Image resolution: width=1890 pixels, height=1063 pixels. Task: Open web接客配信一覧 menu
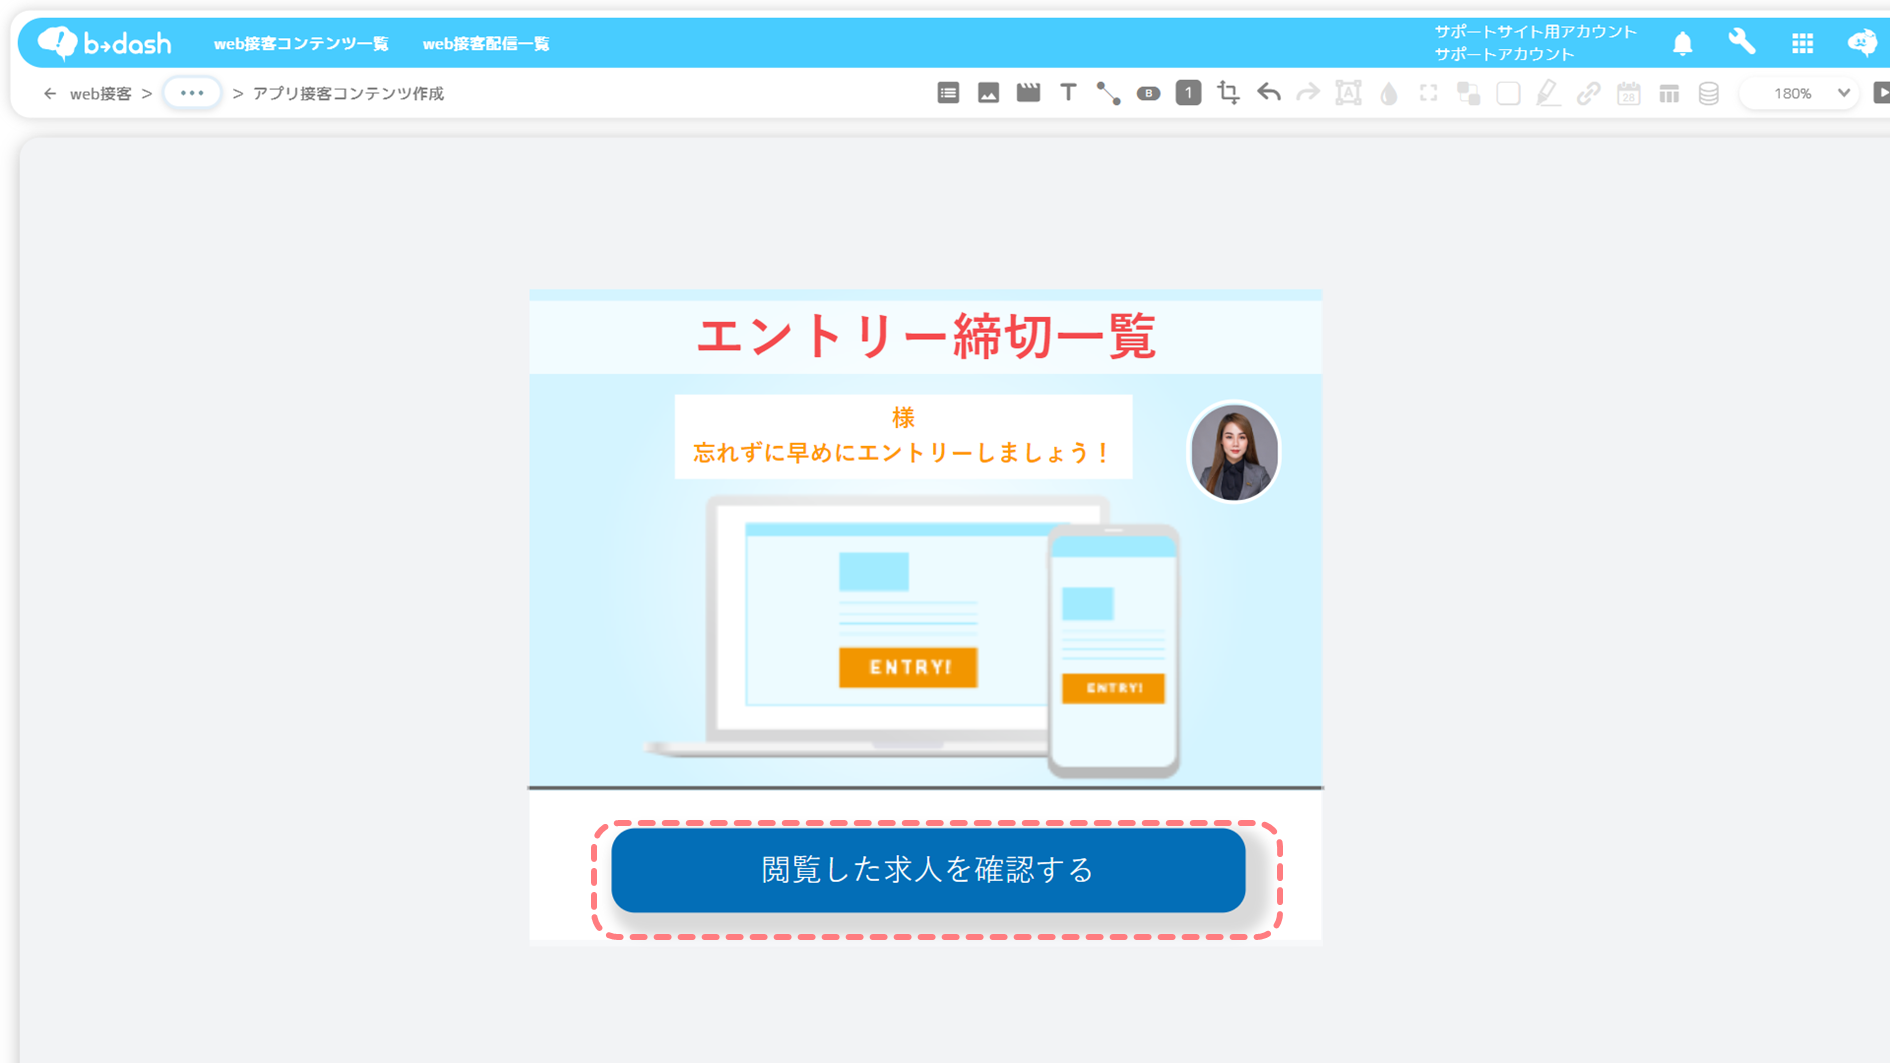[486, 44]
